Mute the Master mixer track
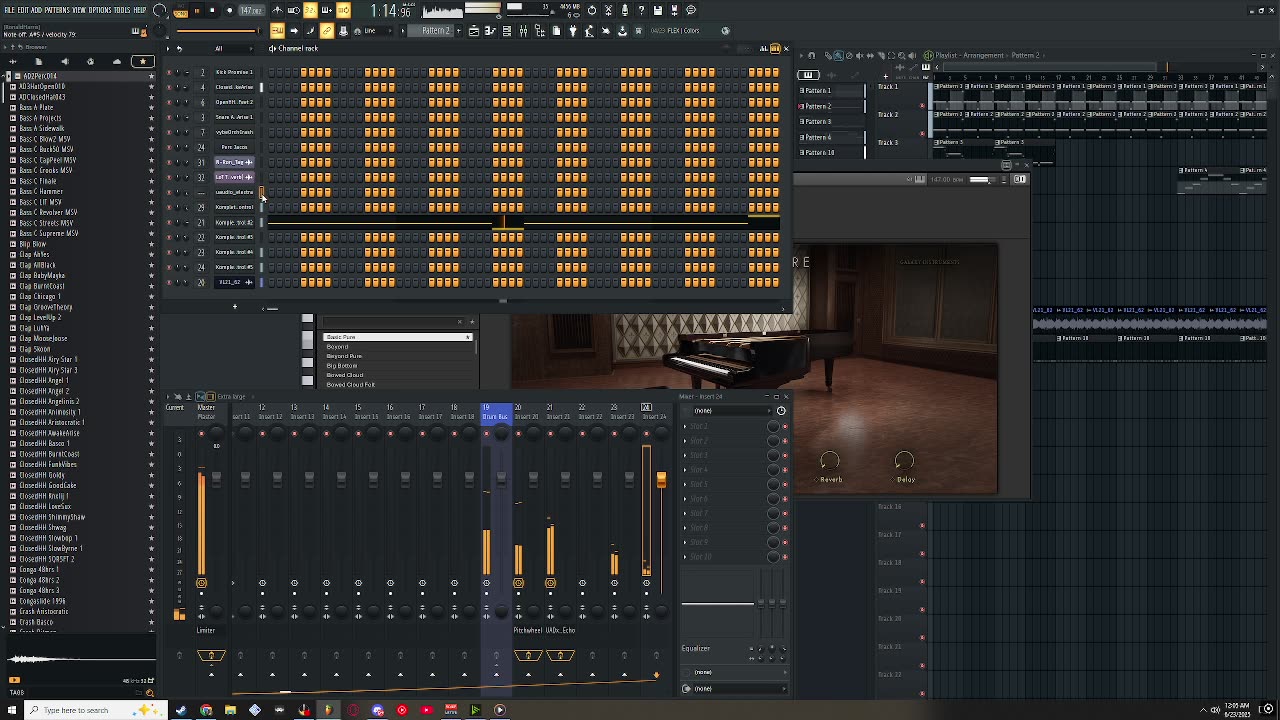 (201, 434)
